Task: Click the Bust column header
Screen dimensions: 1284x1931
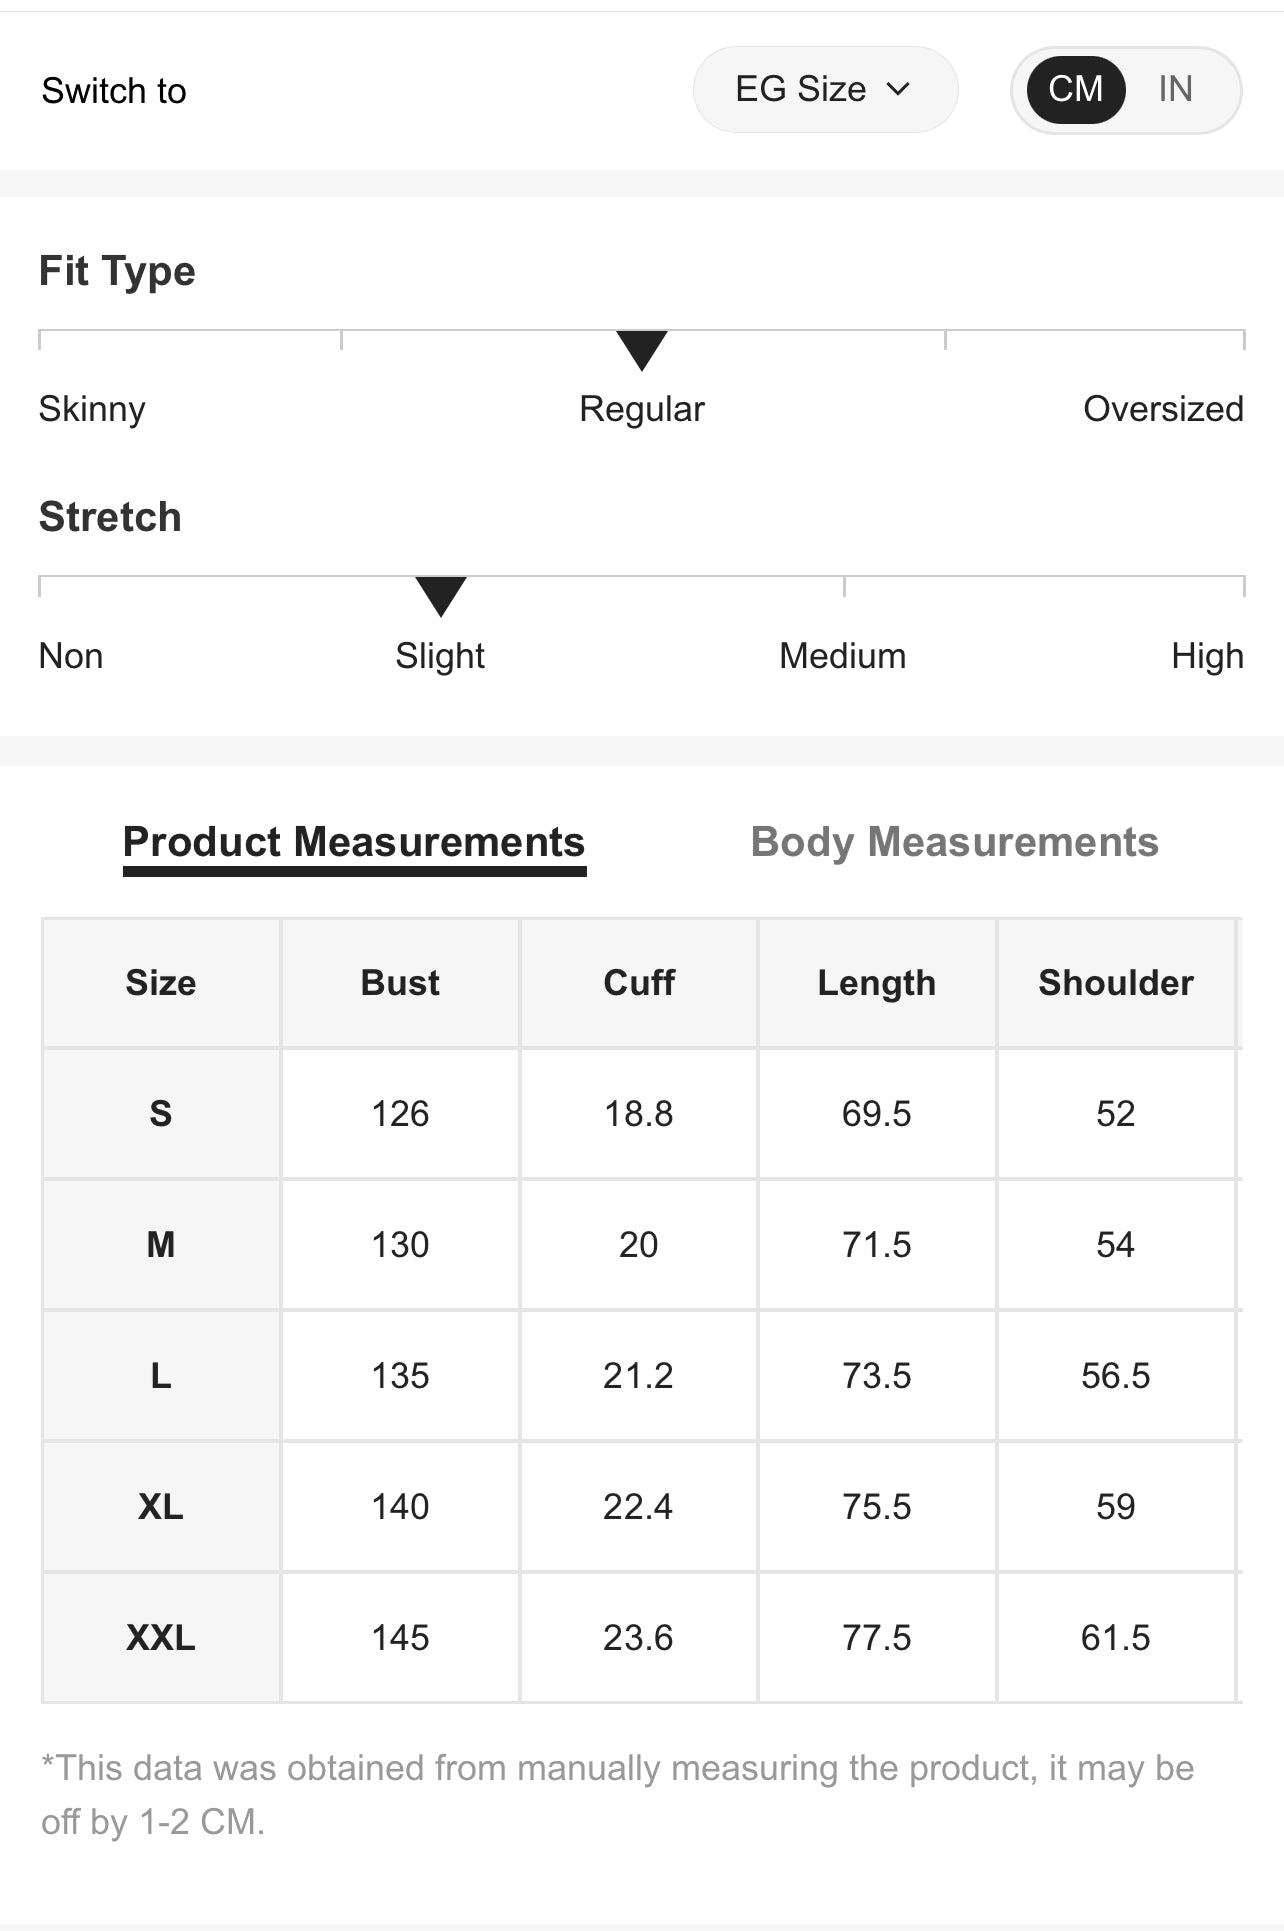Action: [400, 983]
